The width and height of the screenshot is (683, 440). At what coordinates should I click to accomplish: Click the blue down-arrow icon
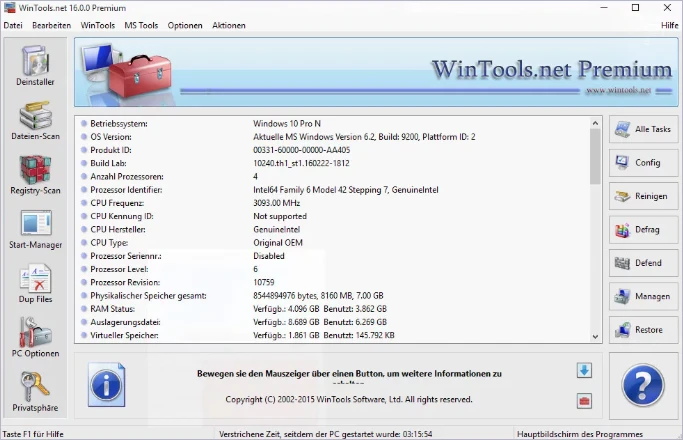[x=584, y=370]
